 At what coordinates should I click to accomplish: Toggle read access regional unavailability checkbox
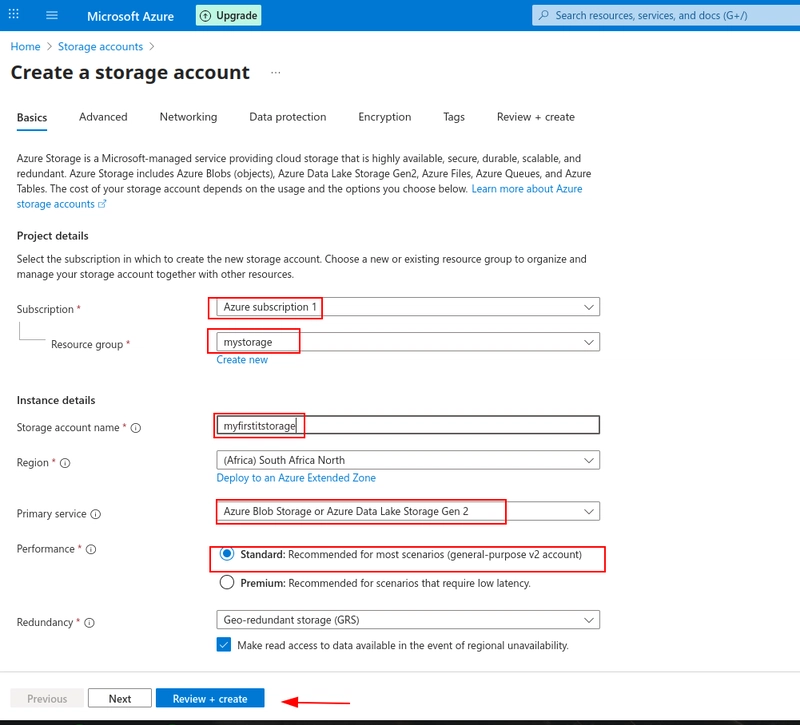click(223, 645)
